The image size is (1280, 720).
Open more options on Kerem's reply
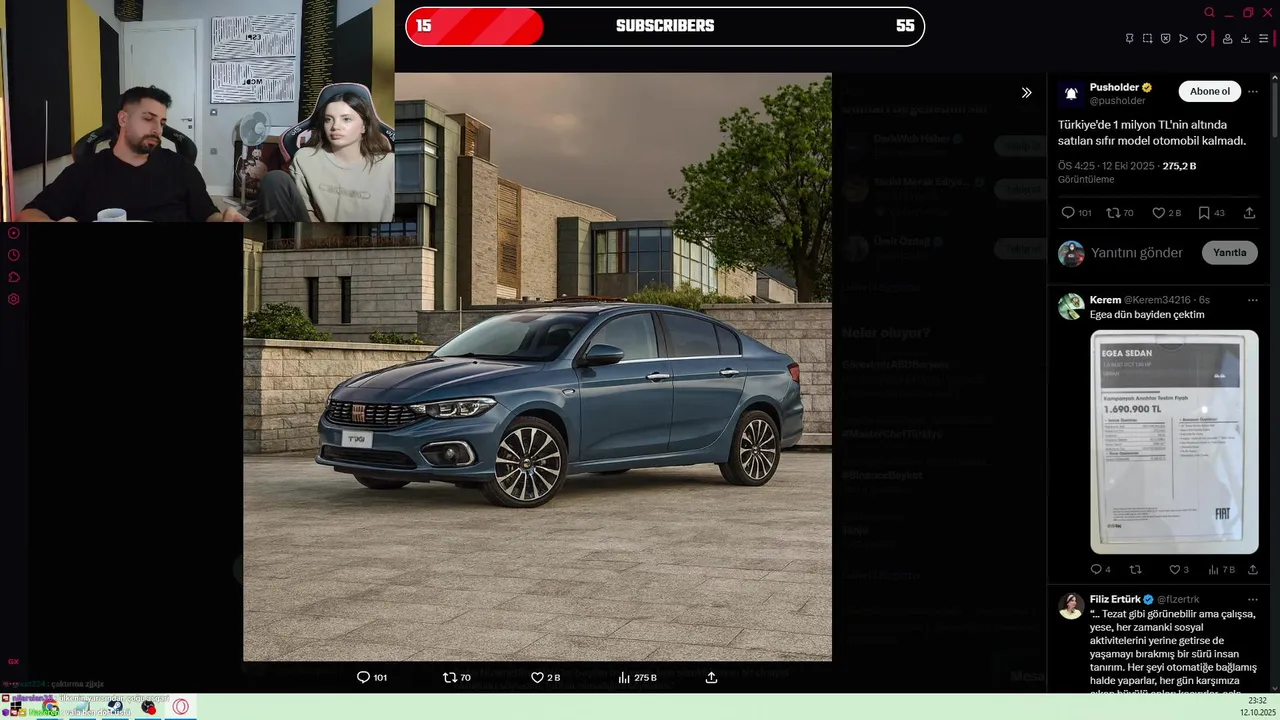[x=1253, y=300]
